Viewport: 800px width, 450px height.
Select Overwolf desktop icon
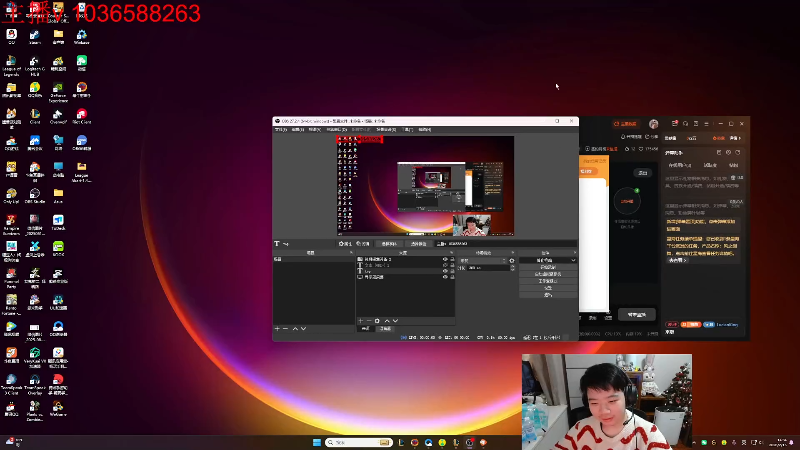(58, 116)
